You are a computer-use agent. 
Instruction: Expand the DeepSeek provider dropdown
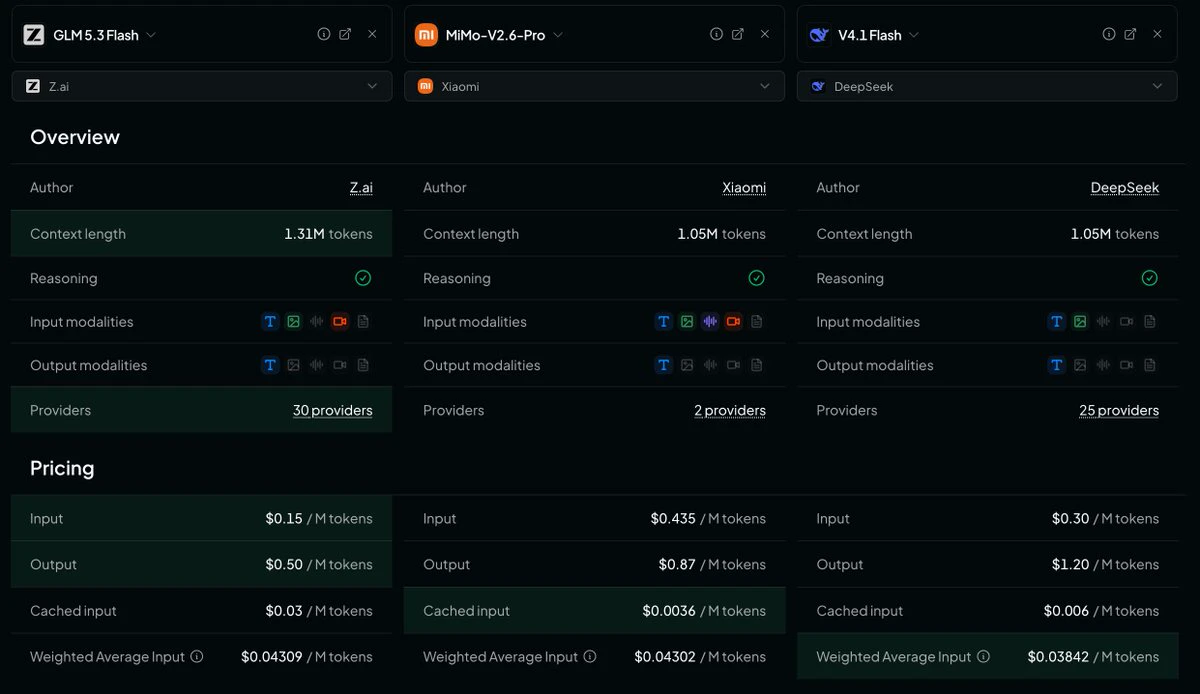pyautogui.click(x=987, y=86)
